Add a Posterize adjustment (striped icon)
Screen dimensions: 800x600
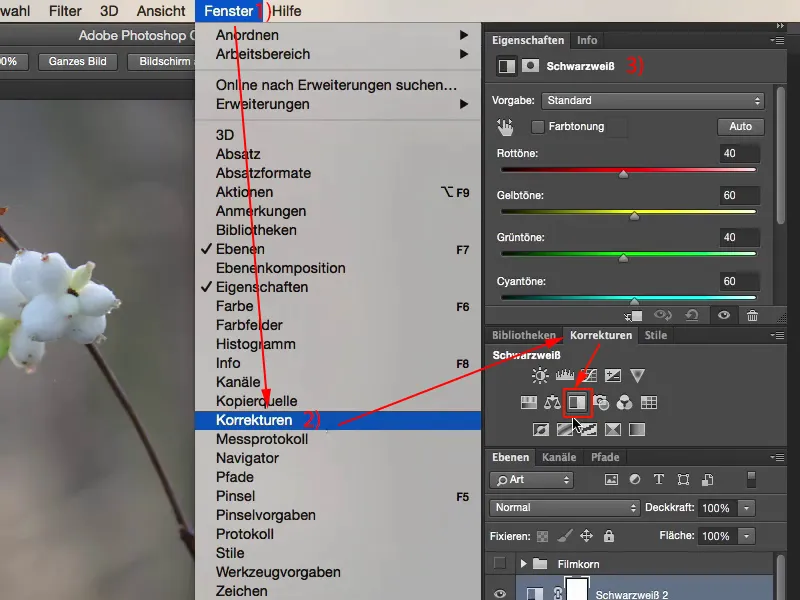coord(564,430)
